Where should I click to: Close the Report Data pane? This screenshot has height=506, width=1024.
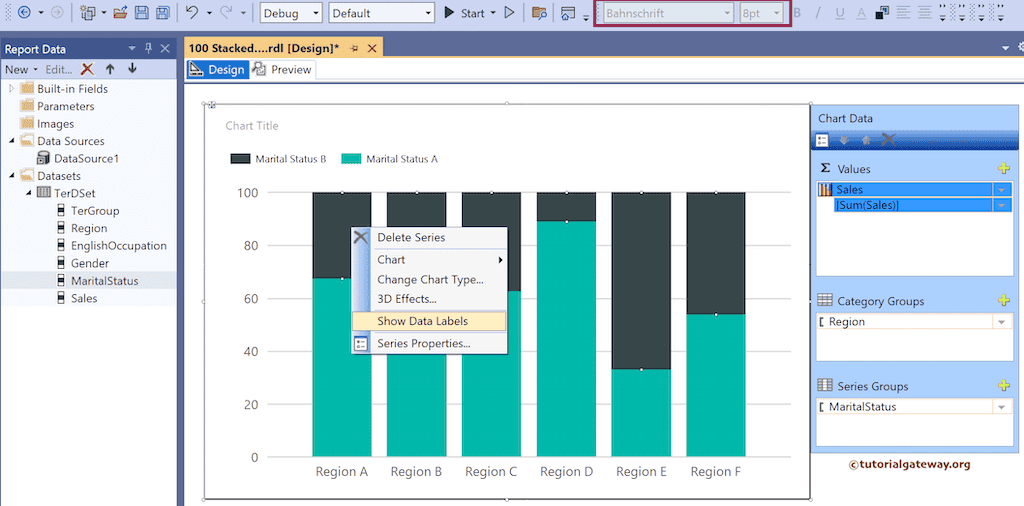pyautogui.click(x=165, y=48)
